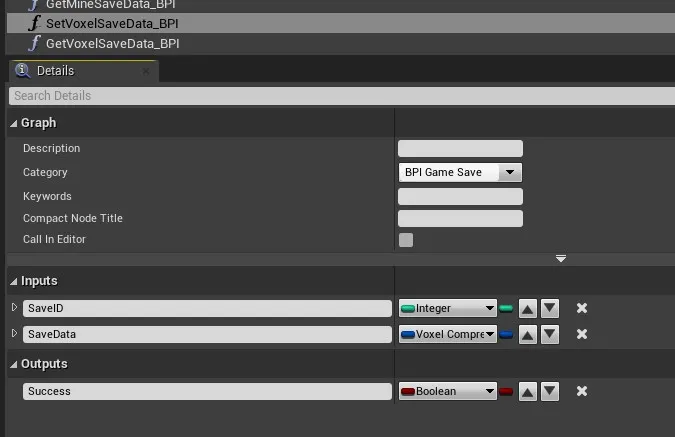
Task: Show advanced Graph properties arrow
Action: pos(561,259)
